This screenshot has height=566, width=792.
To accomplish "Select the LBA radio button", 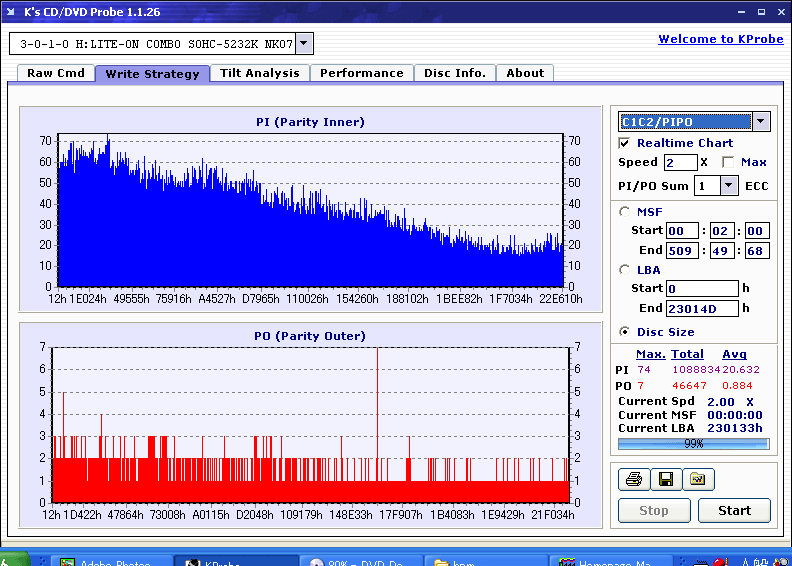I will coord(625,269).
